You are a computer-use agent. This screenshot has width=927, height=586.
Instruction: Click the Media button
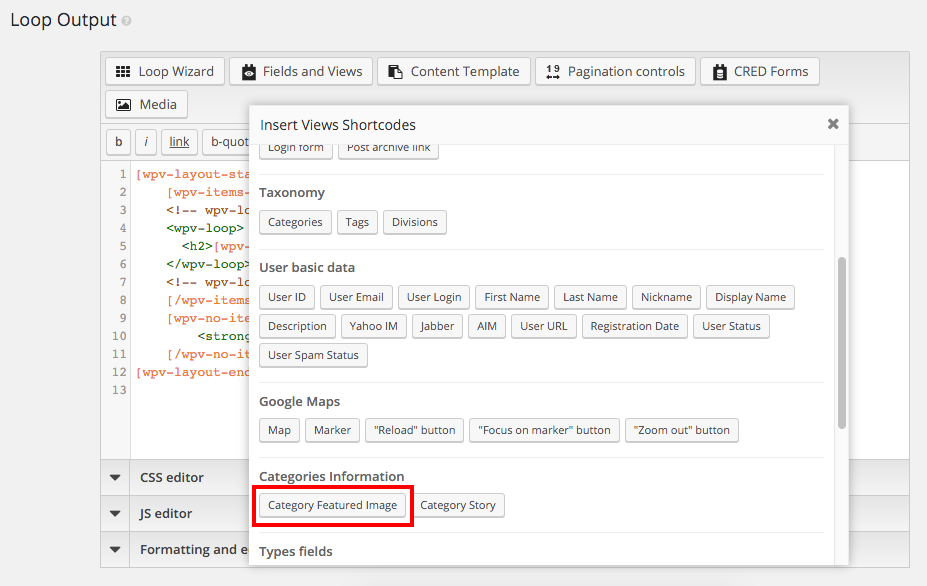[x=147, y=105]
